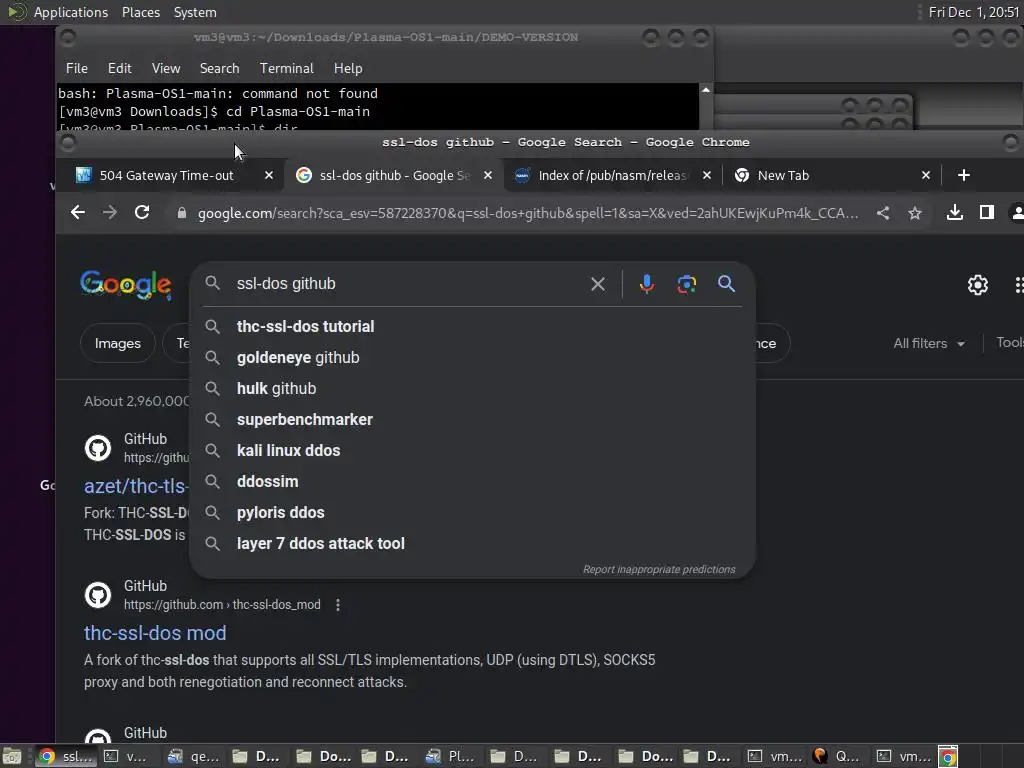This screenshot has height=768, width=1024.
Task: Submit search with the blue magnifier icon
Action: [726, 283]
